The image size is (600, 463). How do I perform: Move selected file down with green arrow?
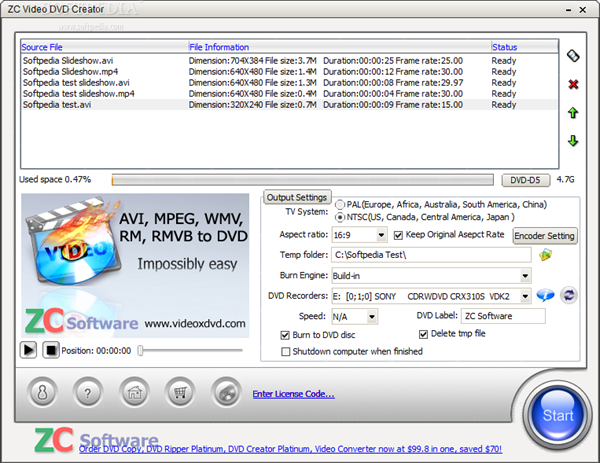click(x=573, y=141)
